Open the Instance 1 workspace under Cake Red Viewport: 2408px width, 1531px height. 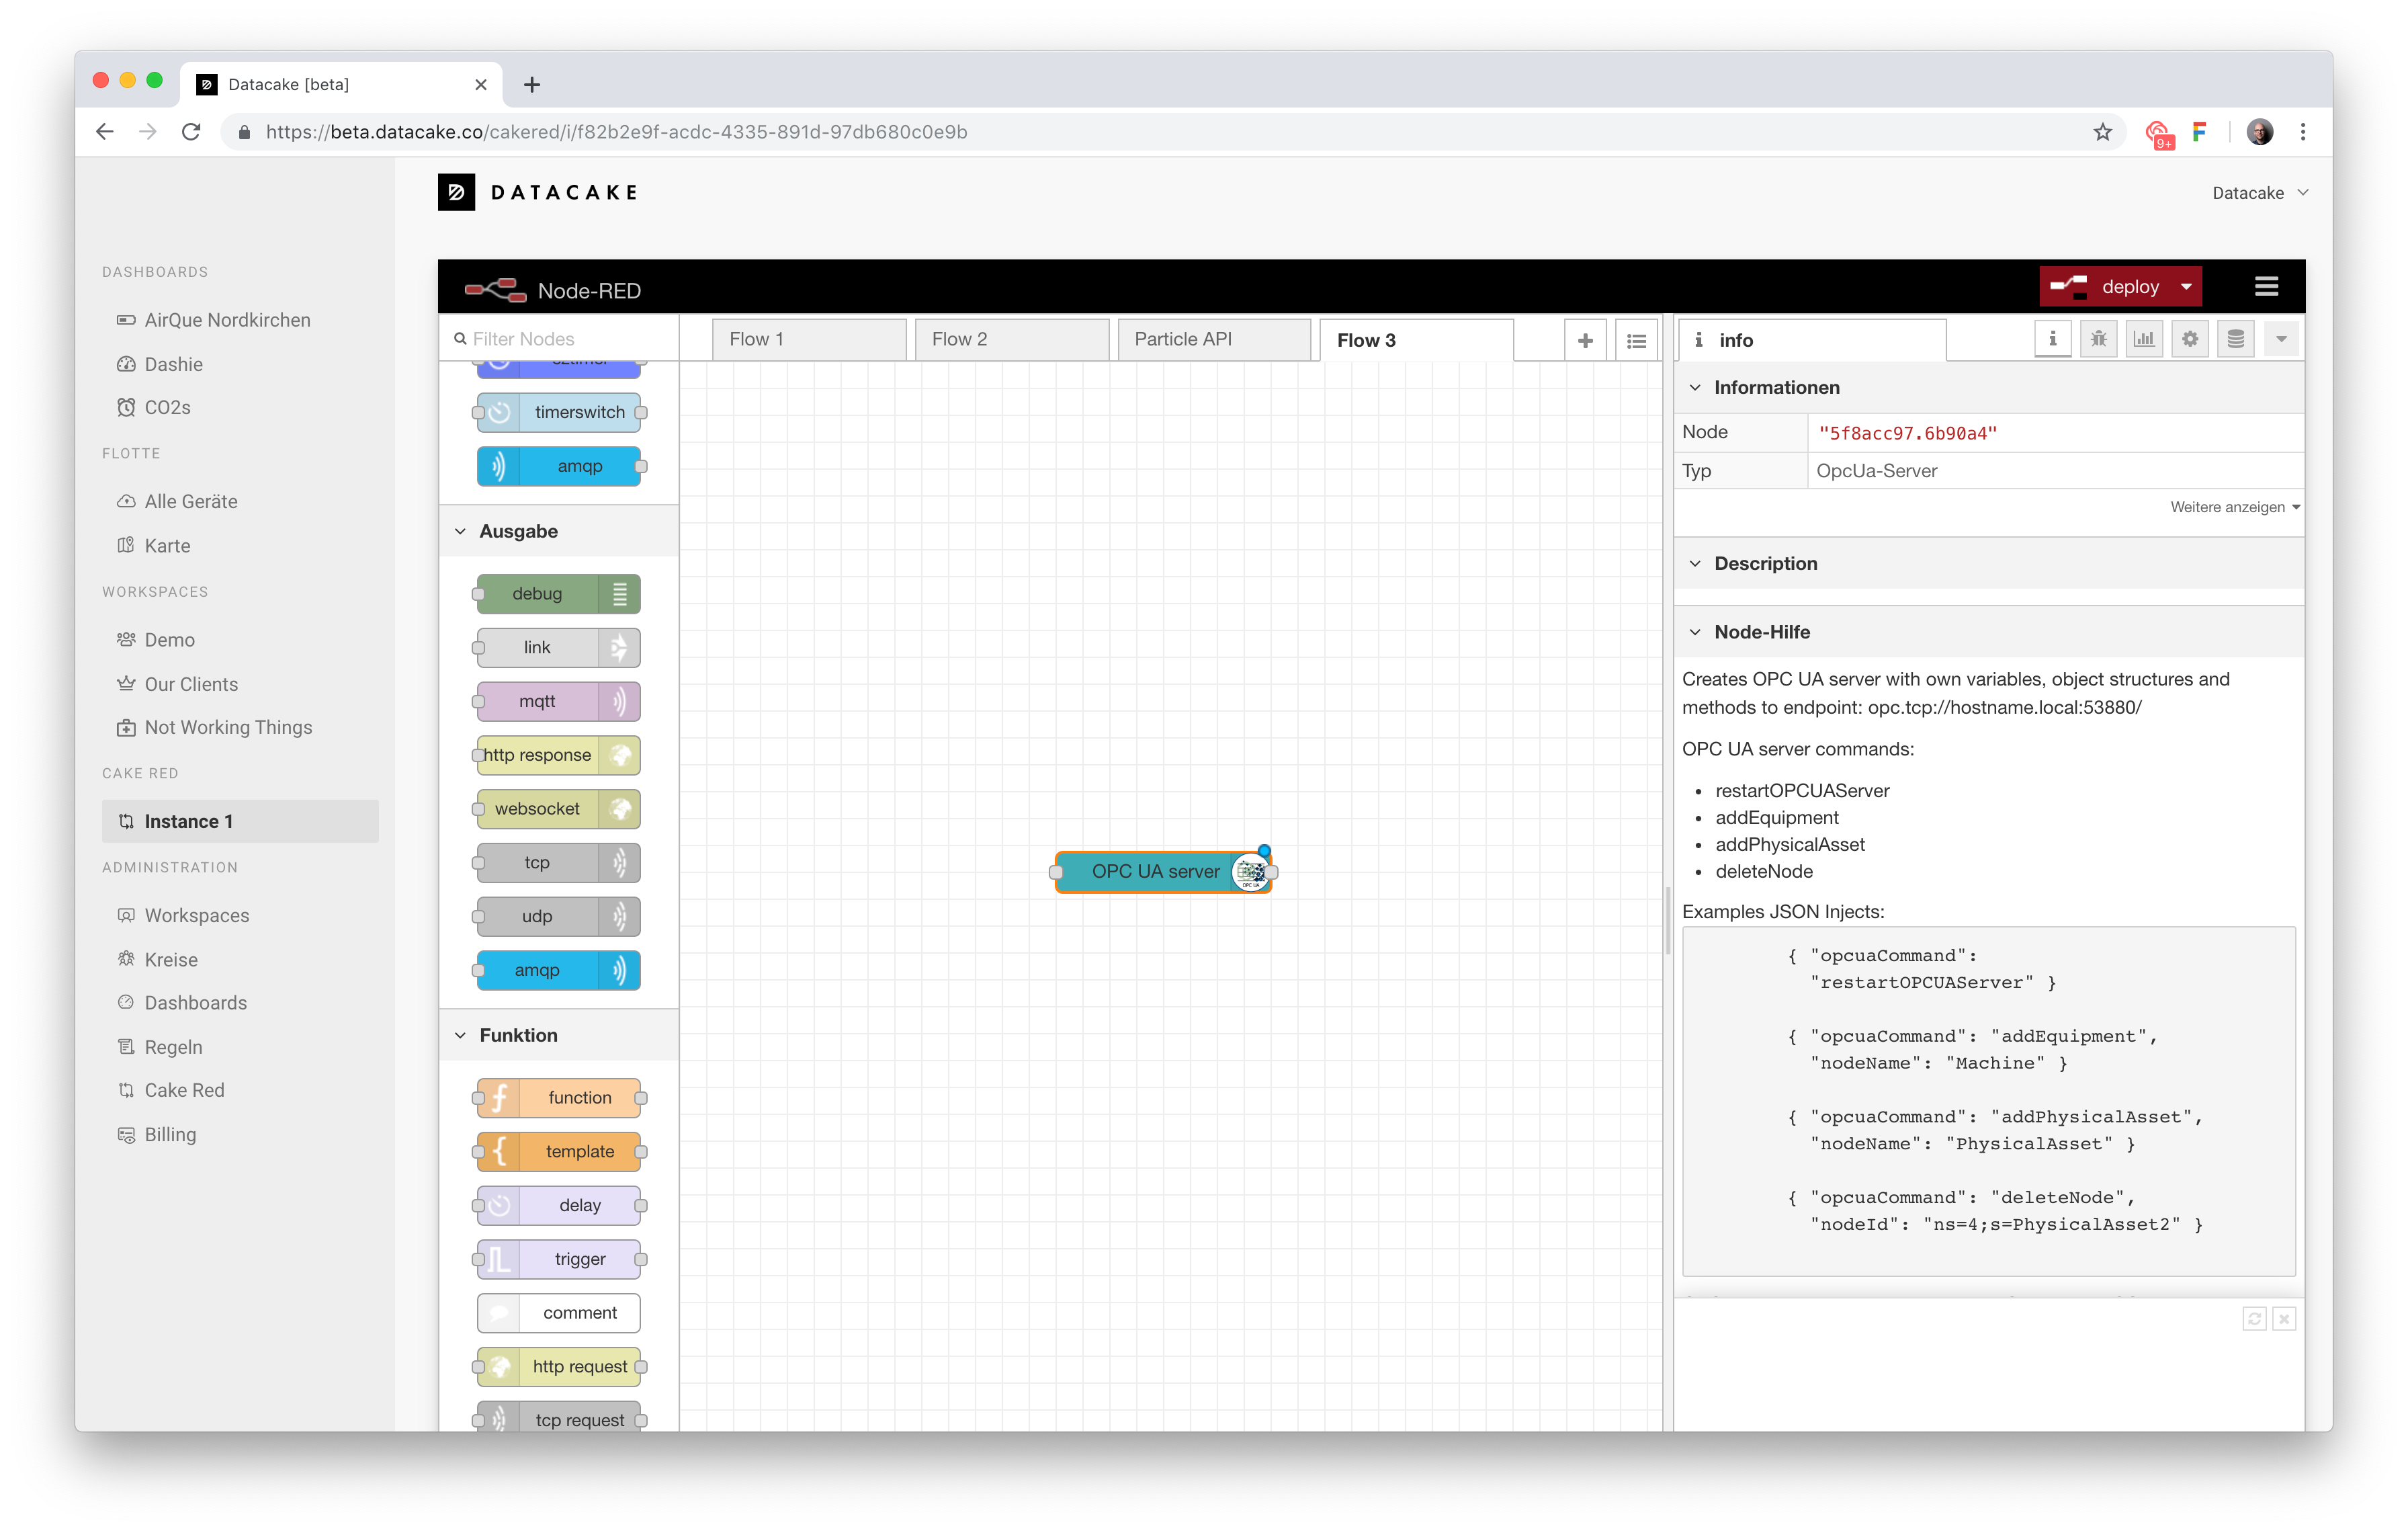190,821
